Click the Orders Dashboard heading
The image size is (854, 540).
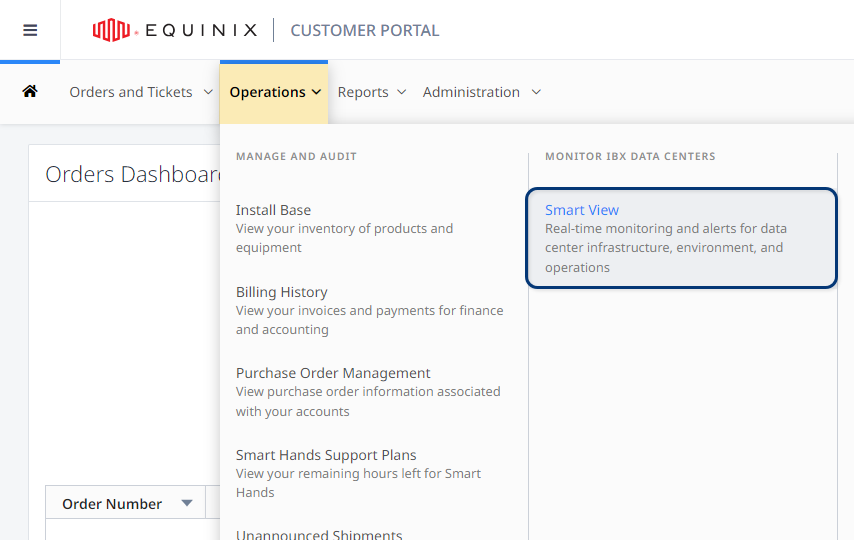point(133,174)
